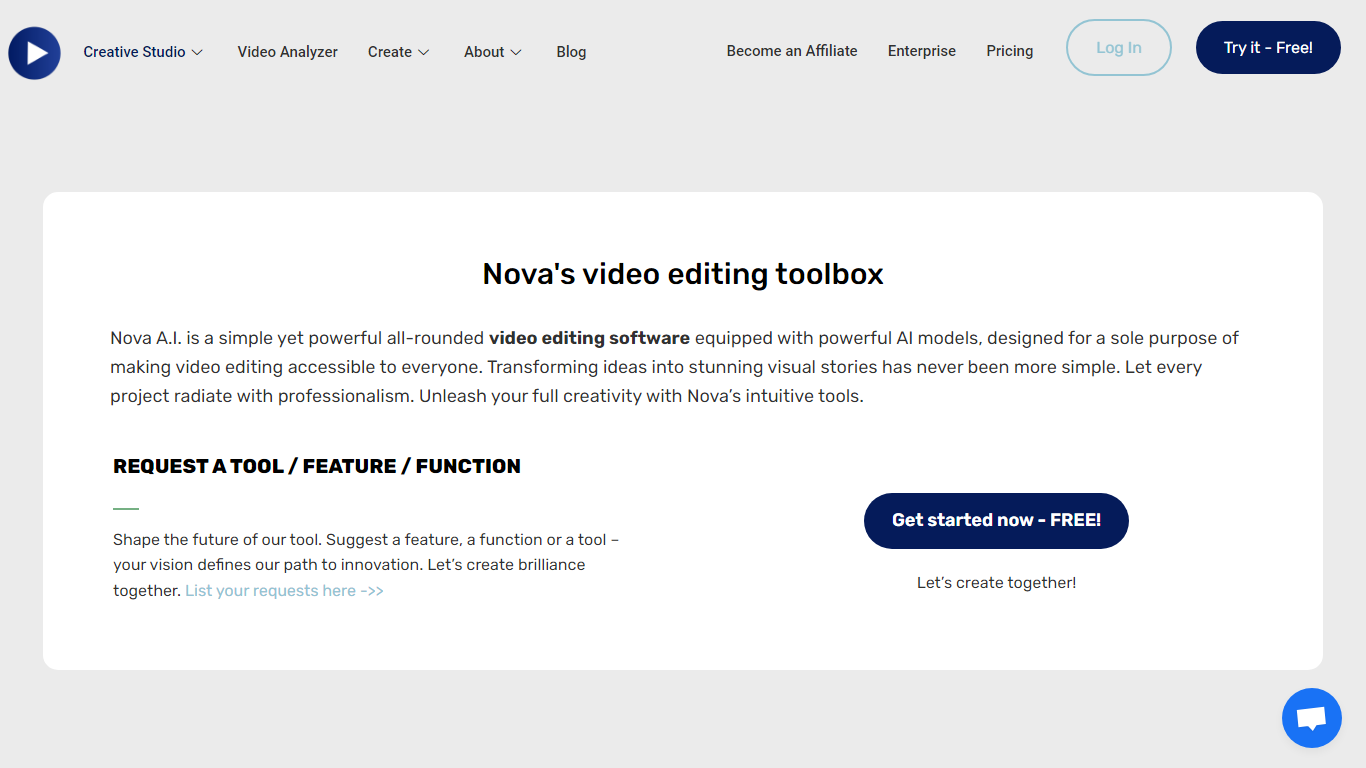Click the About menu label
This screenshot has height=768, width=1366.
pyautogui.click(x=484, y=52)
